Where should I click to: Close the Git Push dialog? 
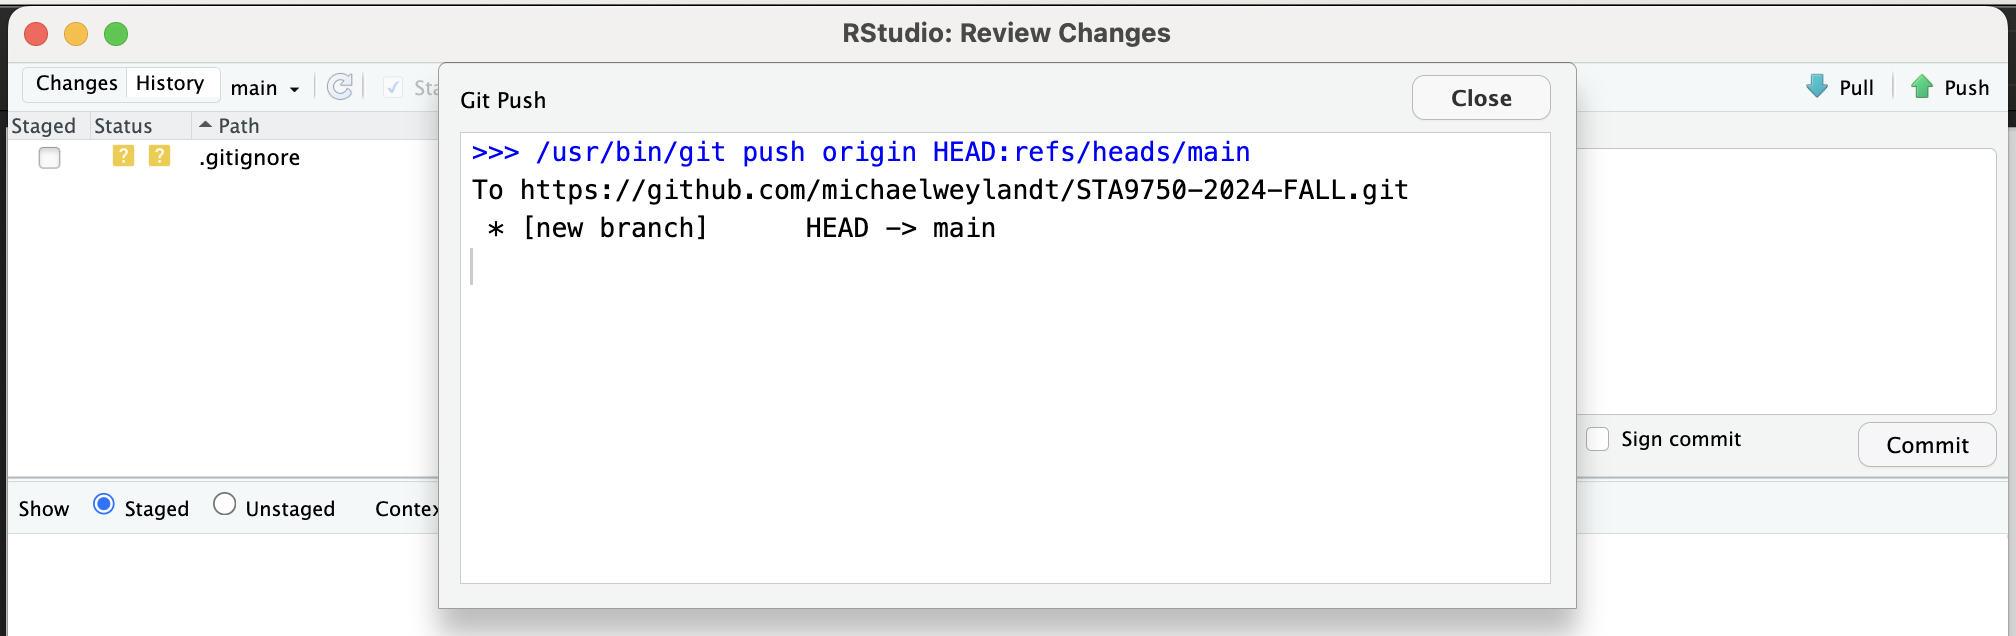coord(1480,98)
